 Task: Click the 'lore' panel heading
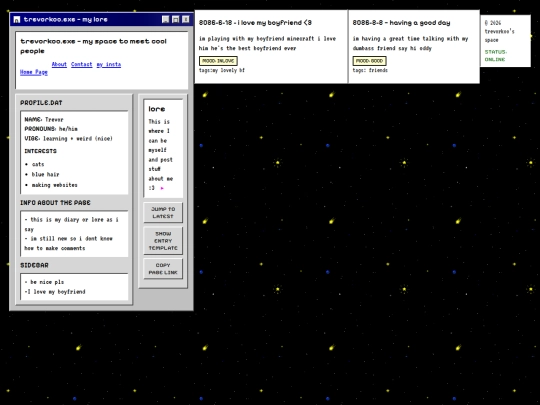click(157, 109)
